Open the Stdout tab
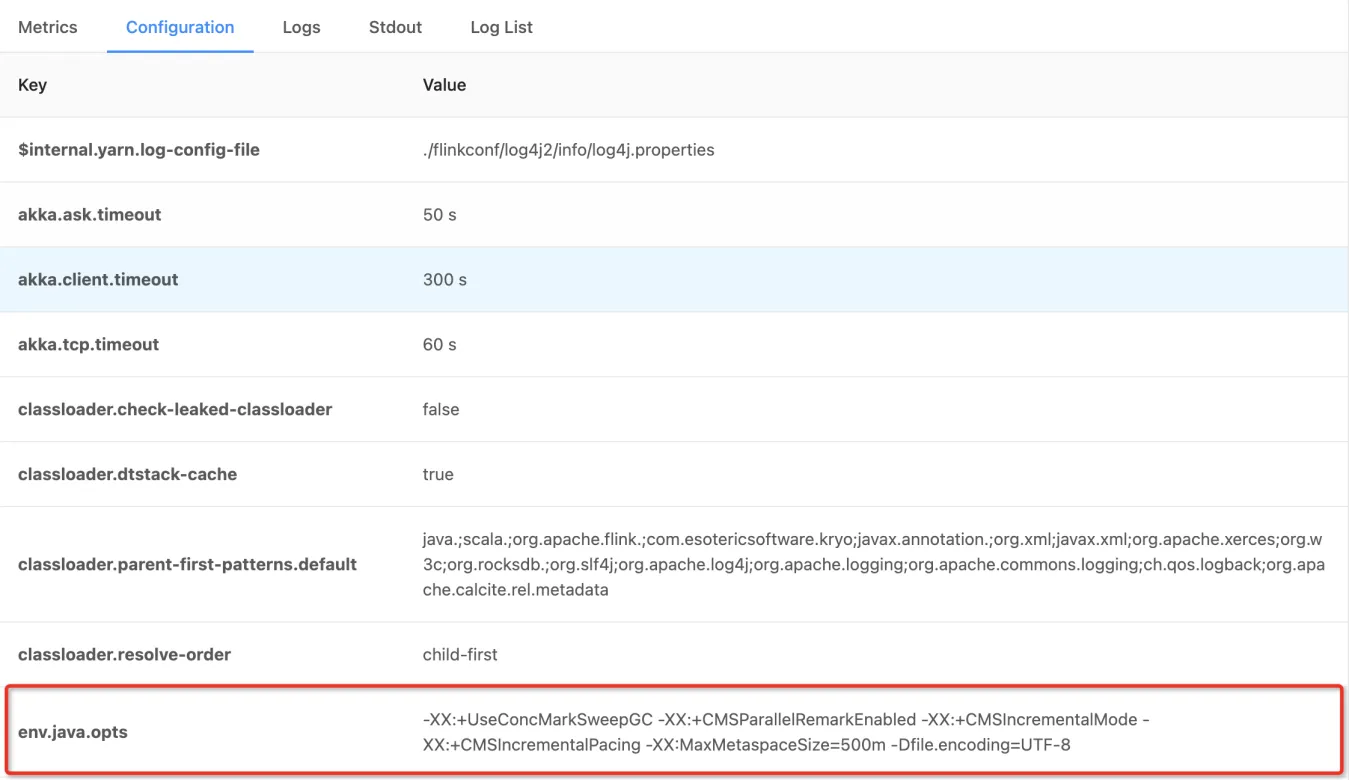This screenshot has width=1349, height=780. 395,27
